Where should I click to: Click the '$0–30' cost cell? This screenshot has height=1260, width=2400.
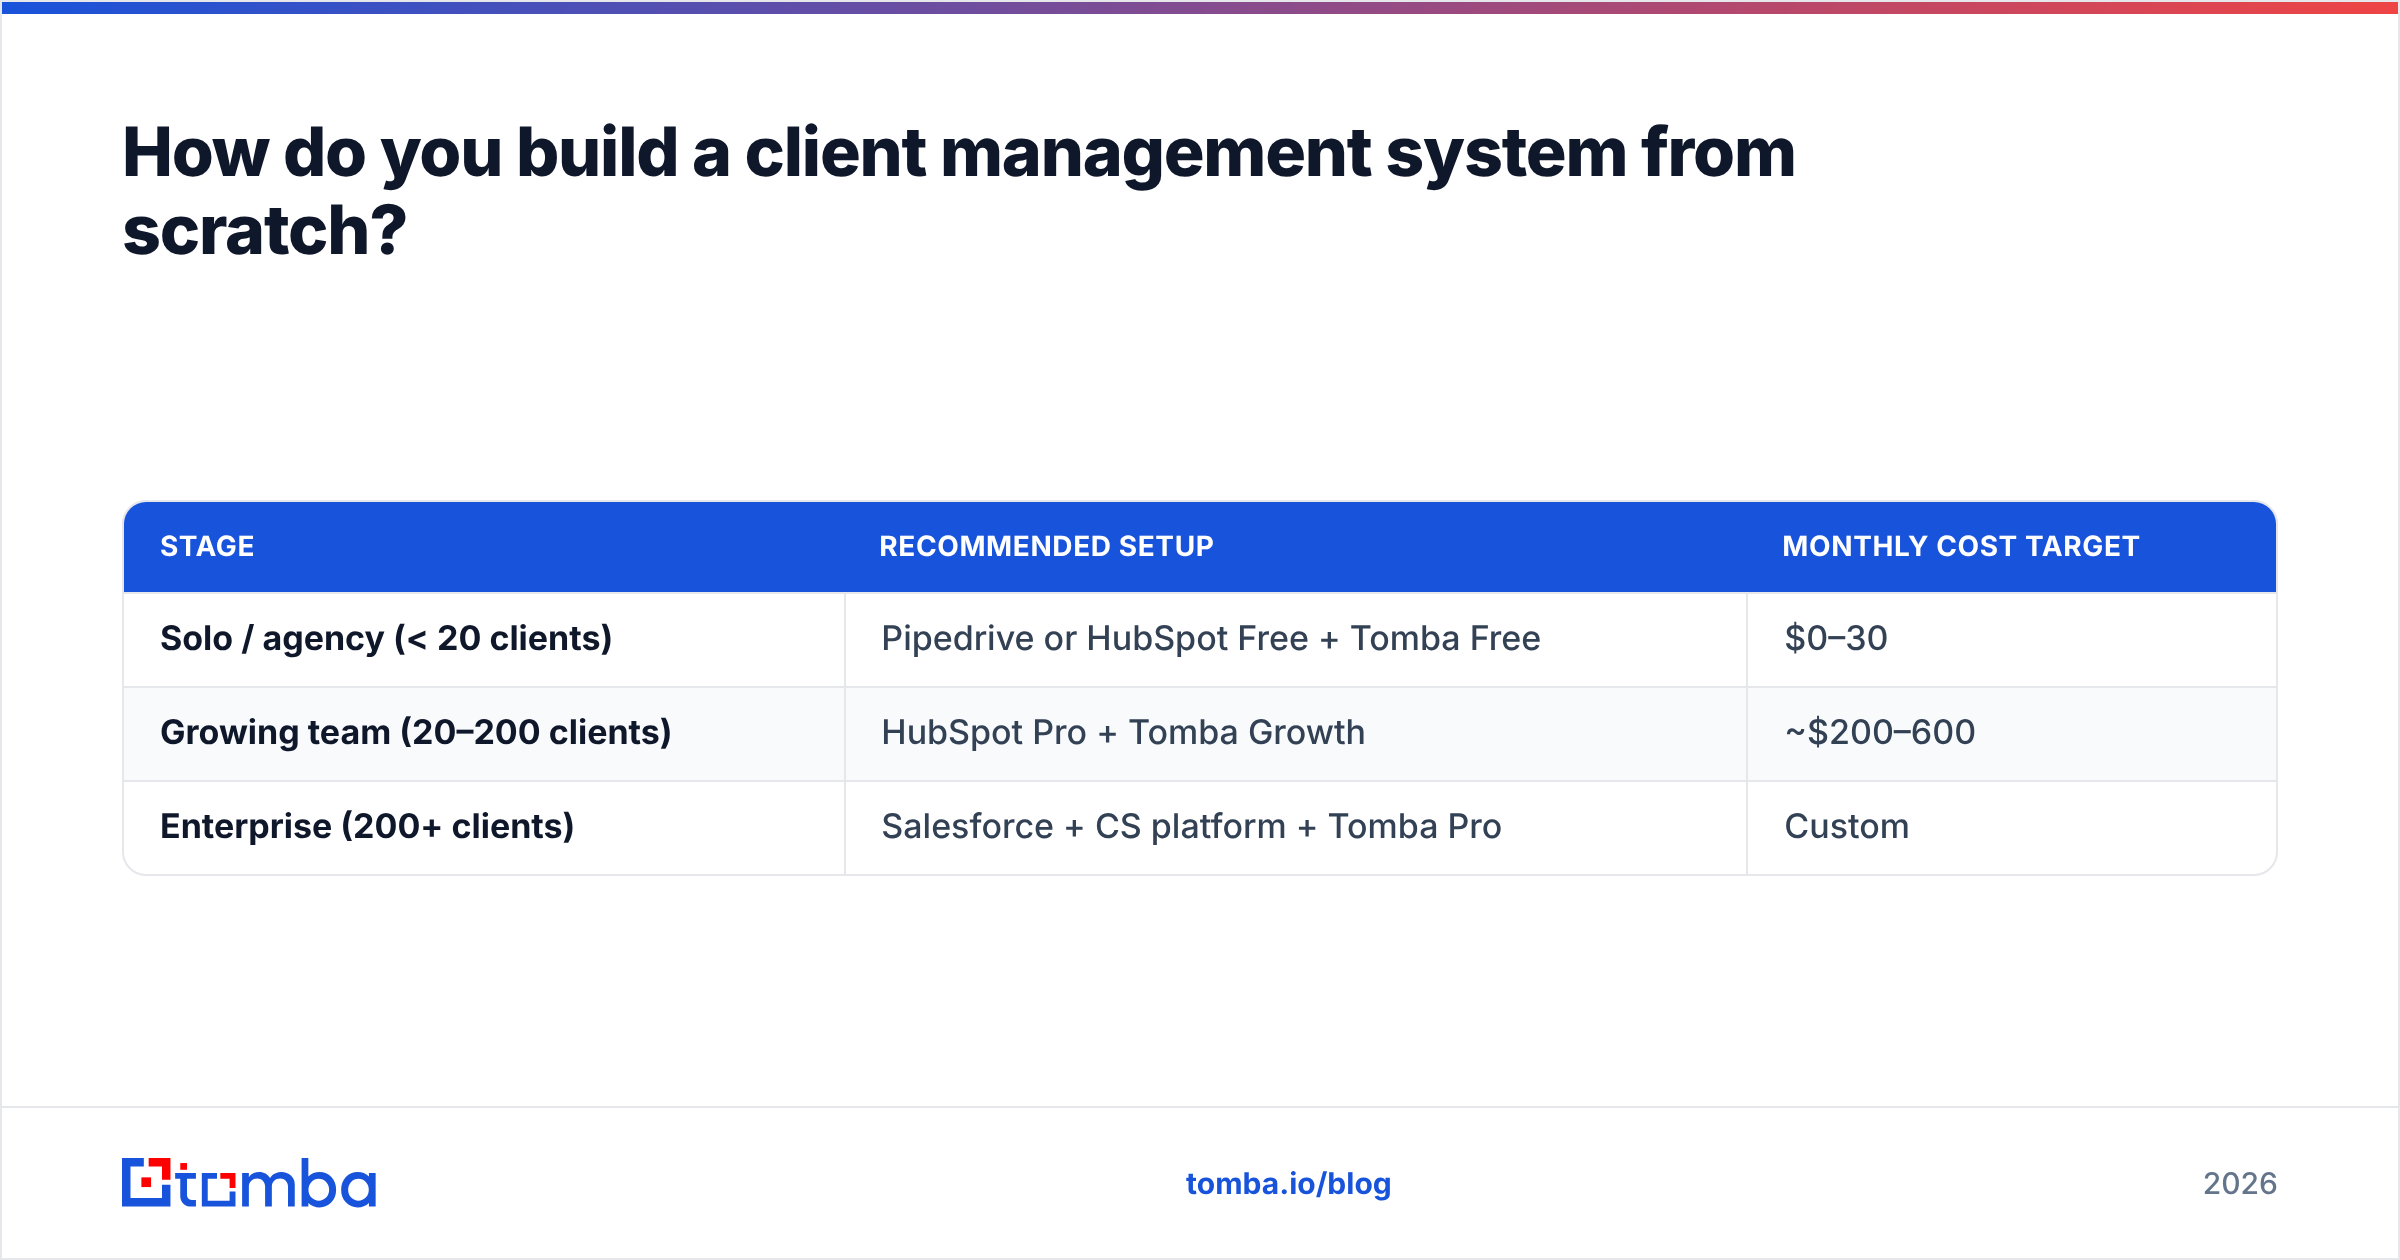2012,639
